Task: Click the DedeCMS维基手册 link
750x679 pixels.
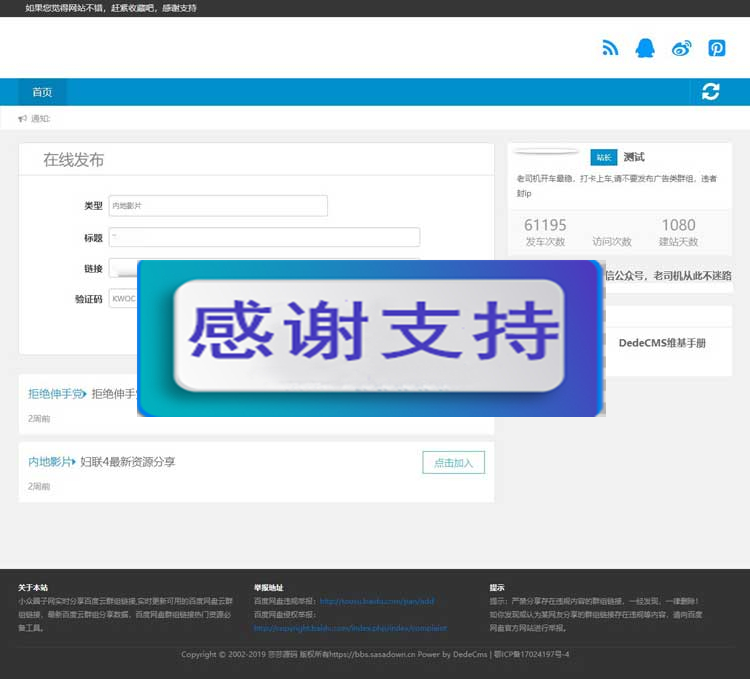Action: [661, 343]
